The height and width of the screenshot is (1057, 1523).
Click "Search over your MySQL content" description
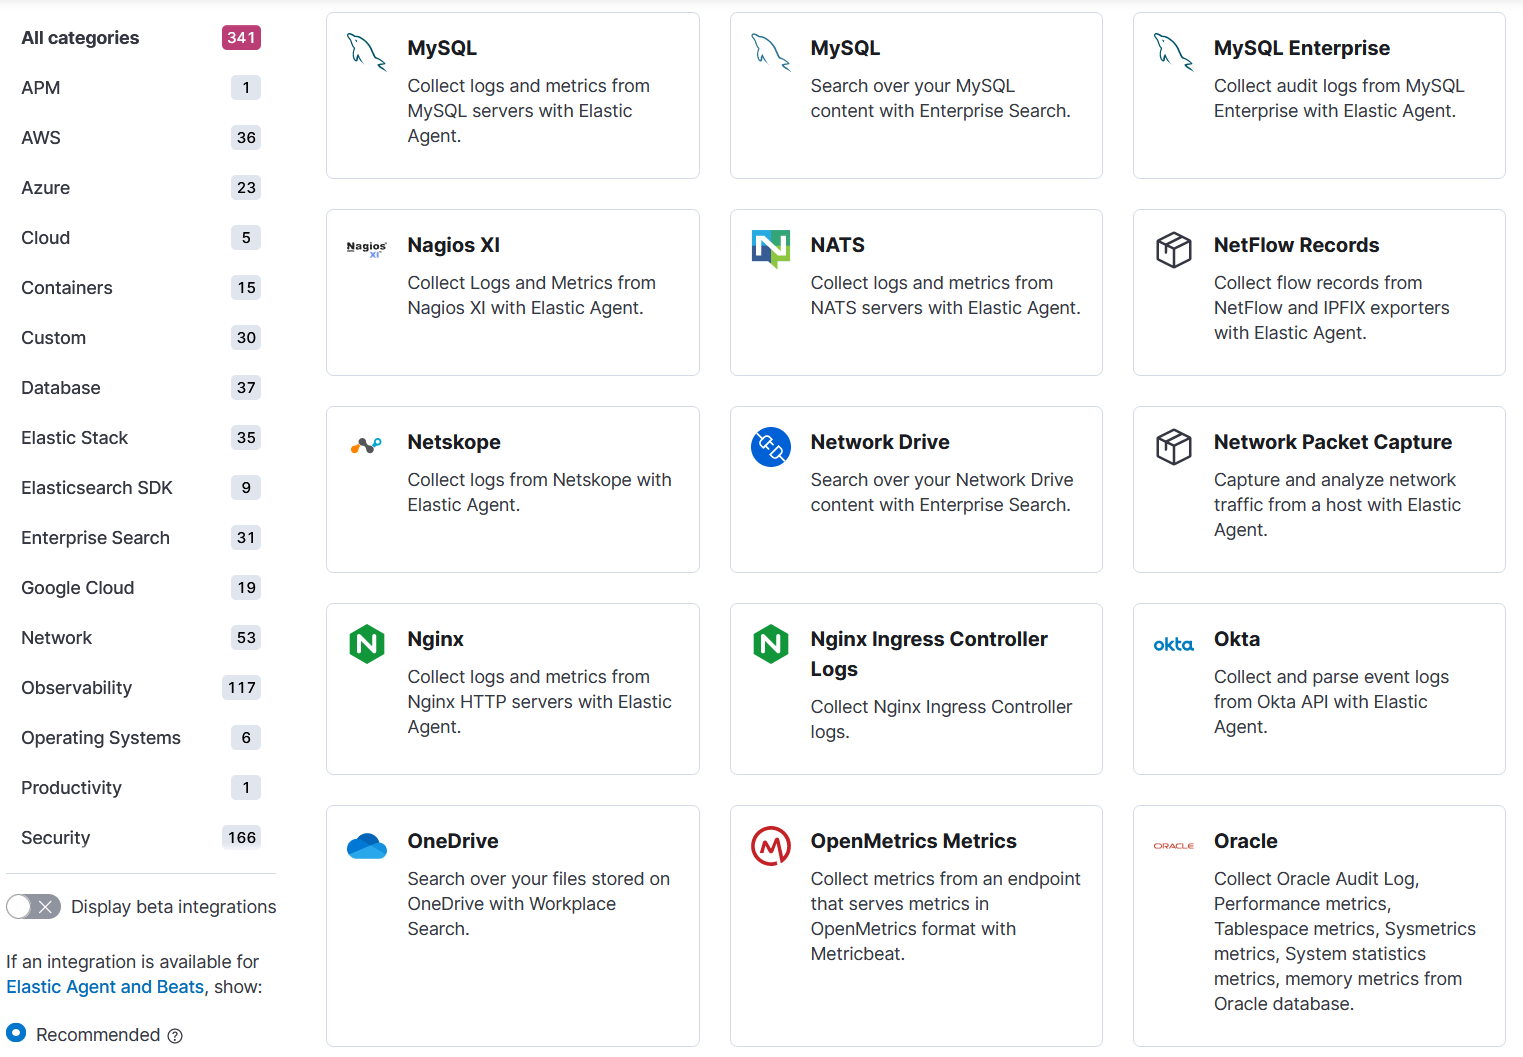point(941,99)
